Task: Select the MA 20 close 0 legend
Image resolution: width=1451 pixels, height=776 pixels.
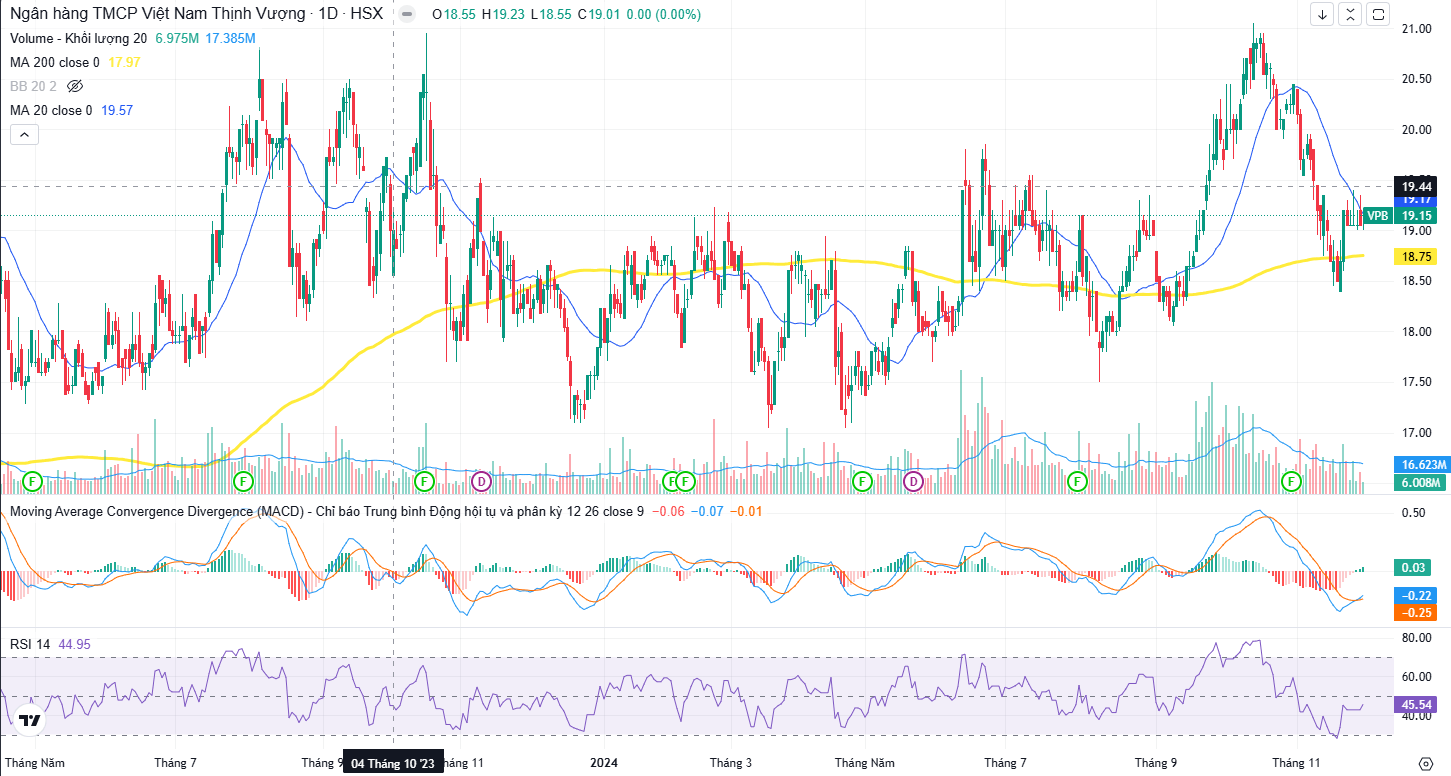Action: click(x=51, y=110)
